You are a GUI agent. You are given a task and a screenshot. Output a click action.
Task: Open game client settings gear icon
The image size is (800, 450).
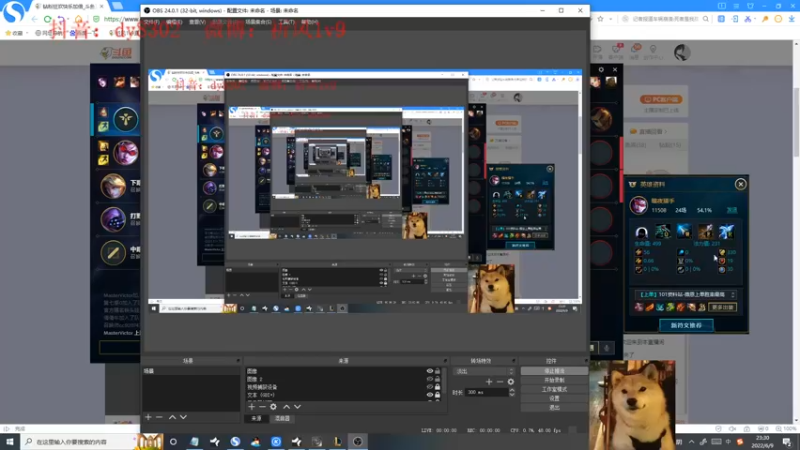pyautogui.click(x=601, y=69)
